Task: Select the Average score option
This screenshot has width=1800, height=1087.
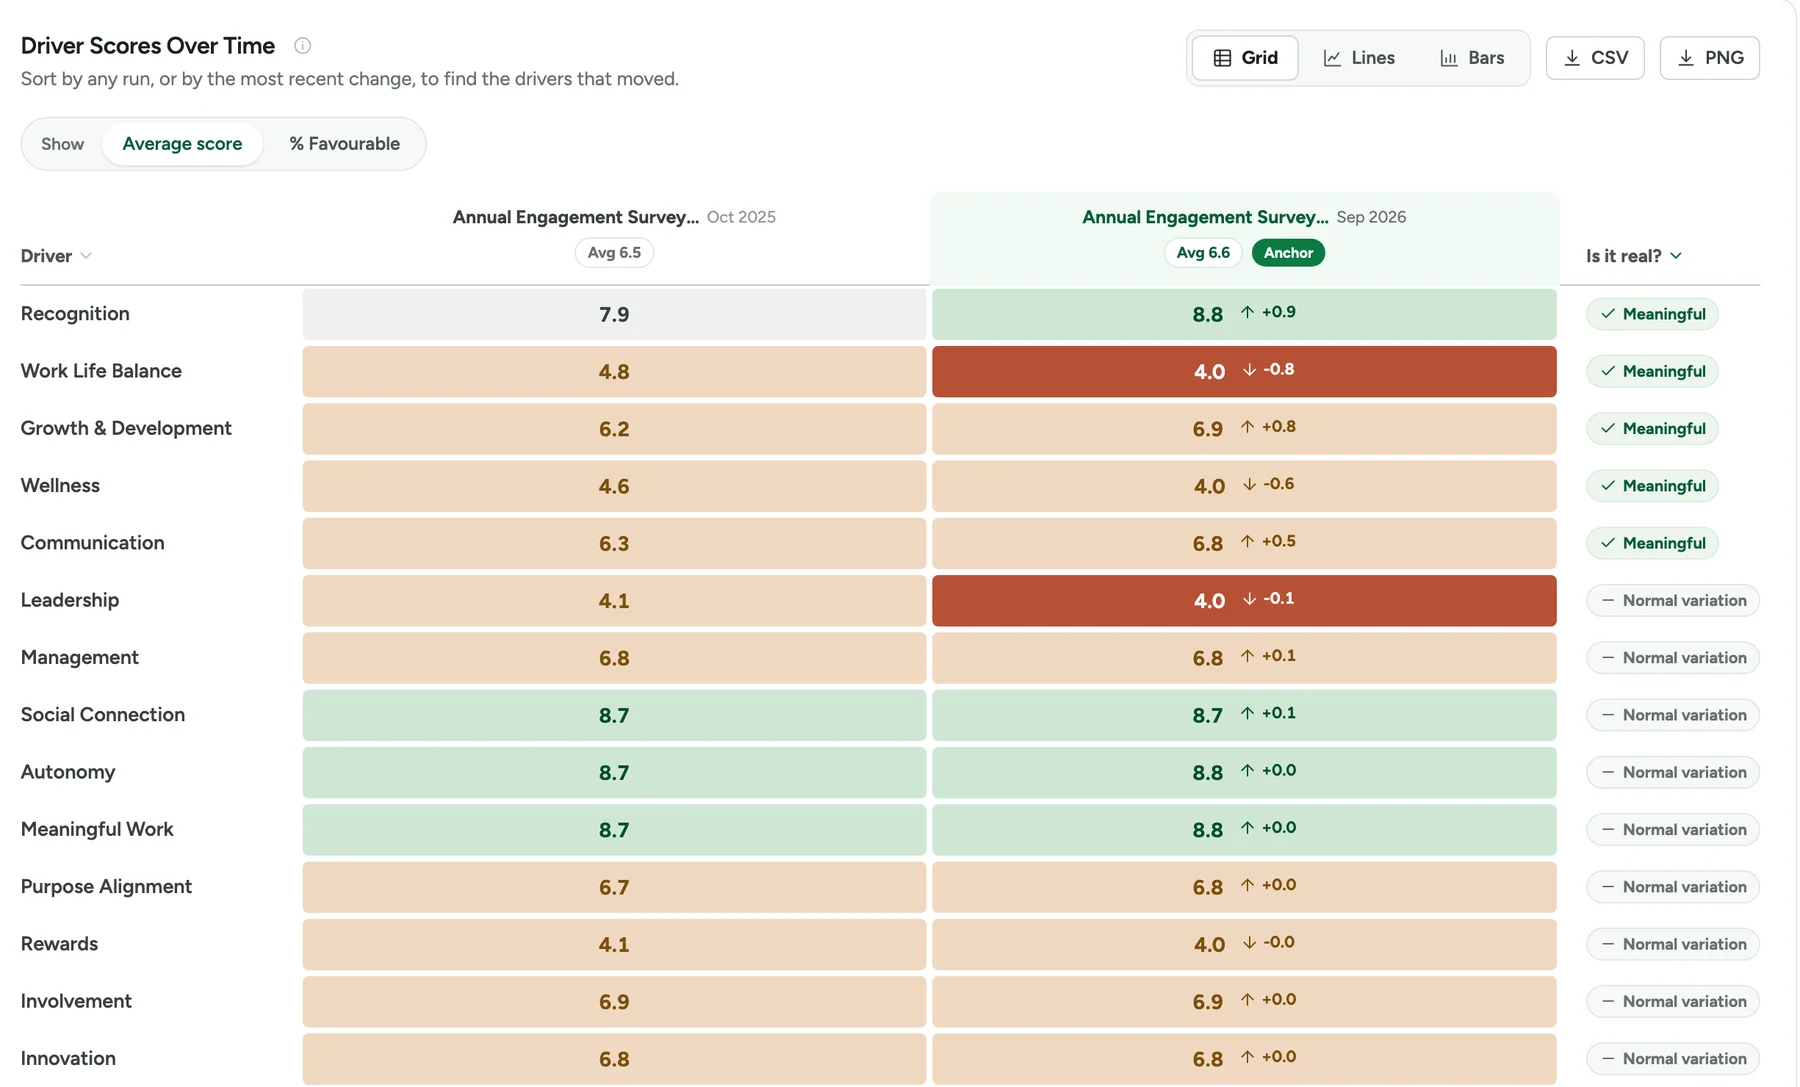Action: [x=182, y=144]
